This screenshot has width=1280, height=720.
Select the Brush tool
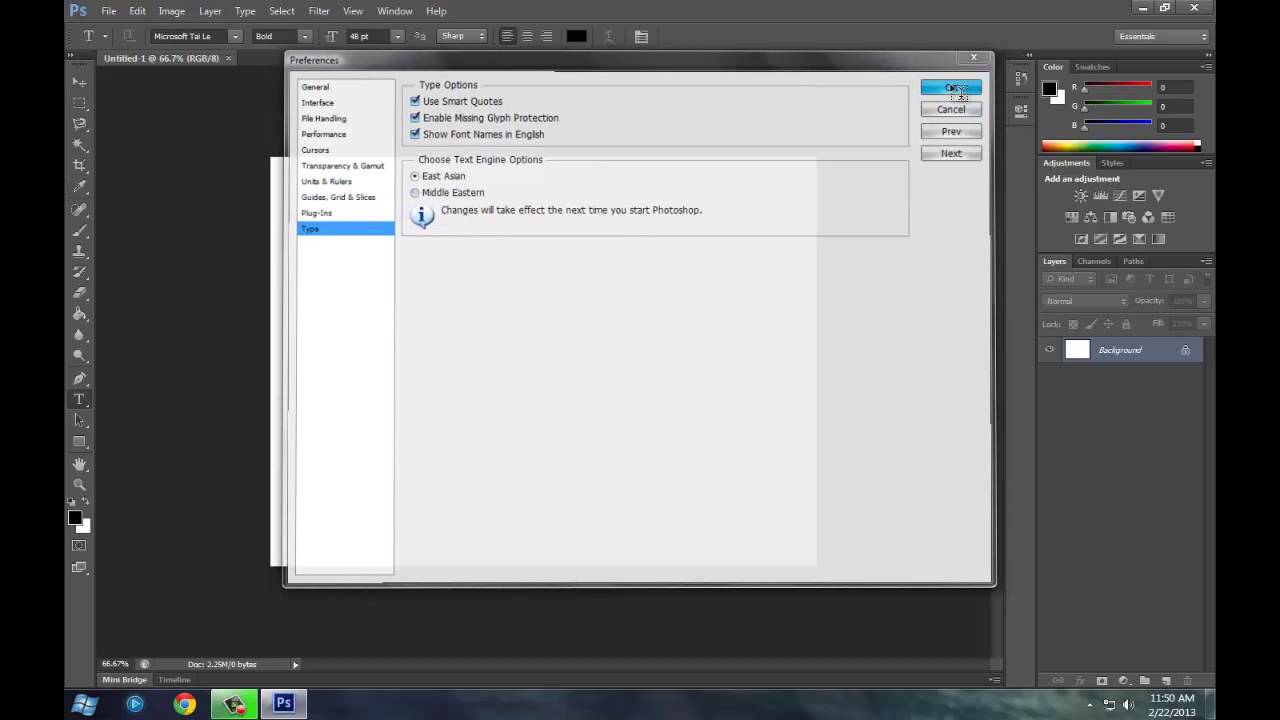click(x=79, y=231)
